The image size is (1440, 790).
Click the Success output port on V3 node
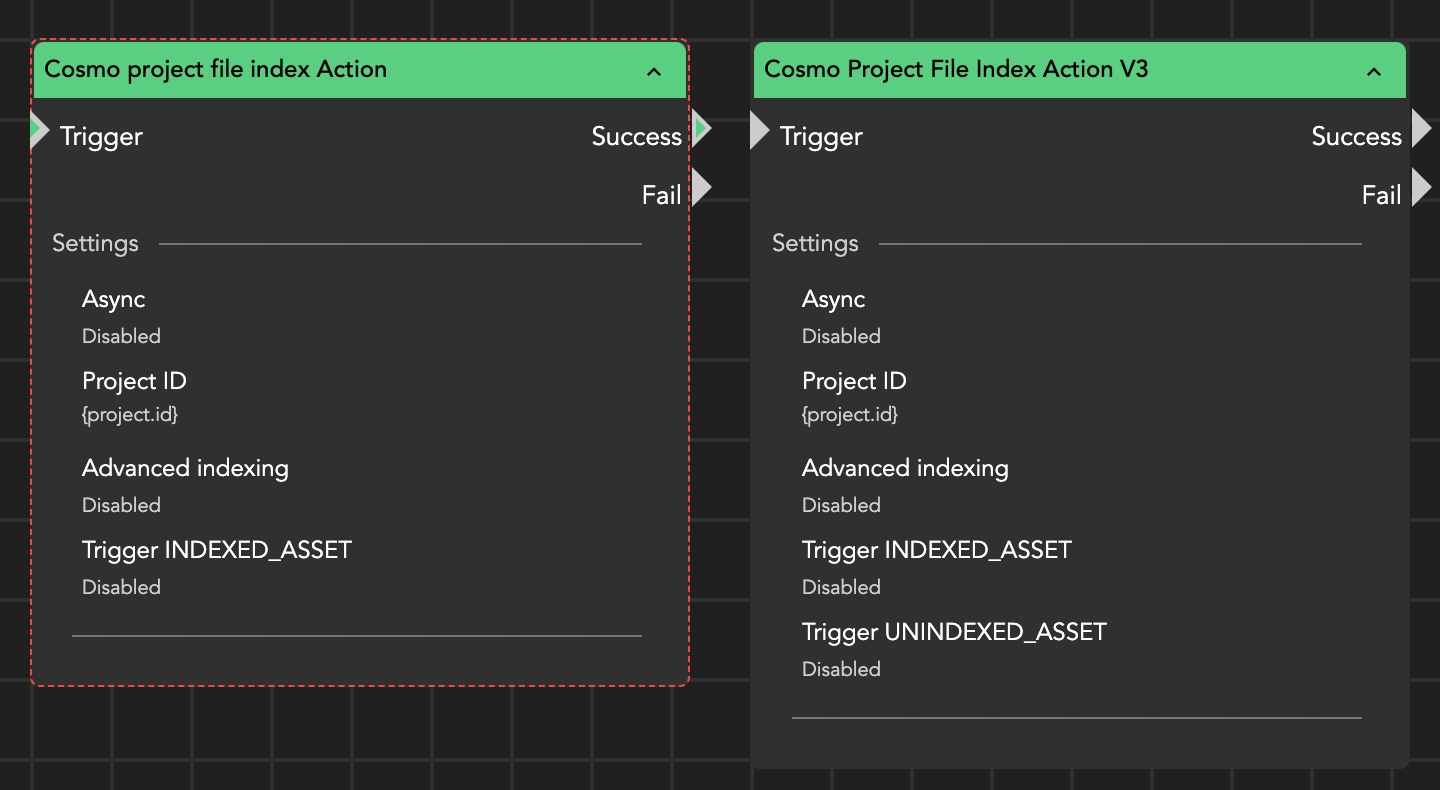coord(1421,129)
